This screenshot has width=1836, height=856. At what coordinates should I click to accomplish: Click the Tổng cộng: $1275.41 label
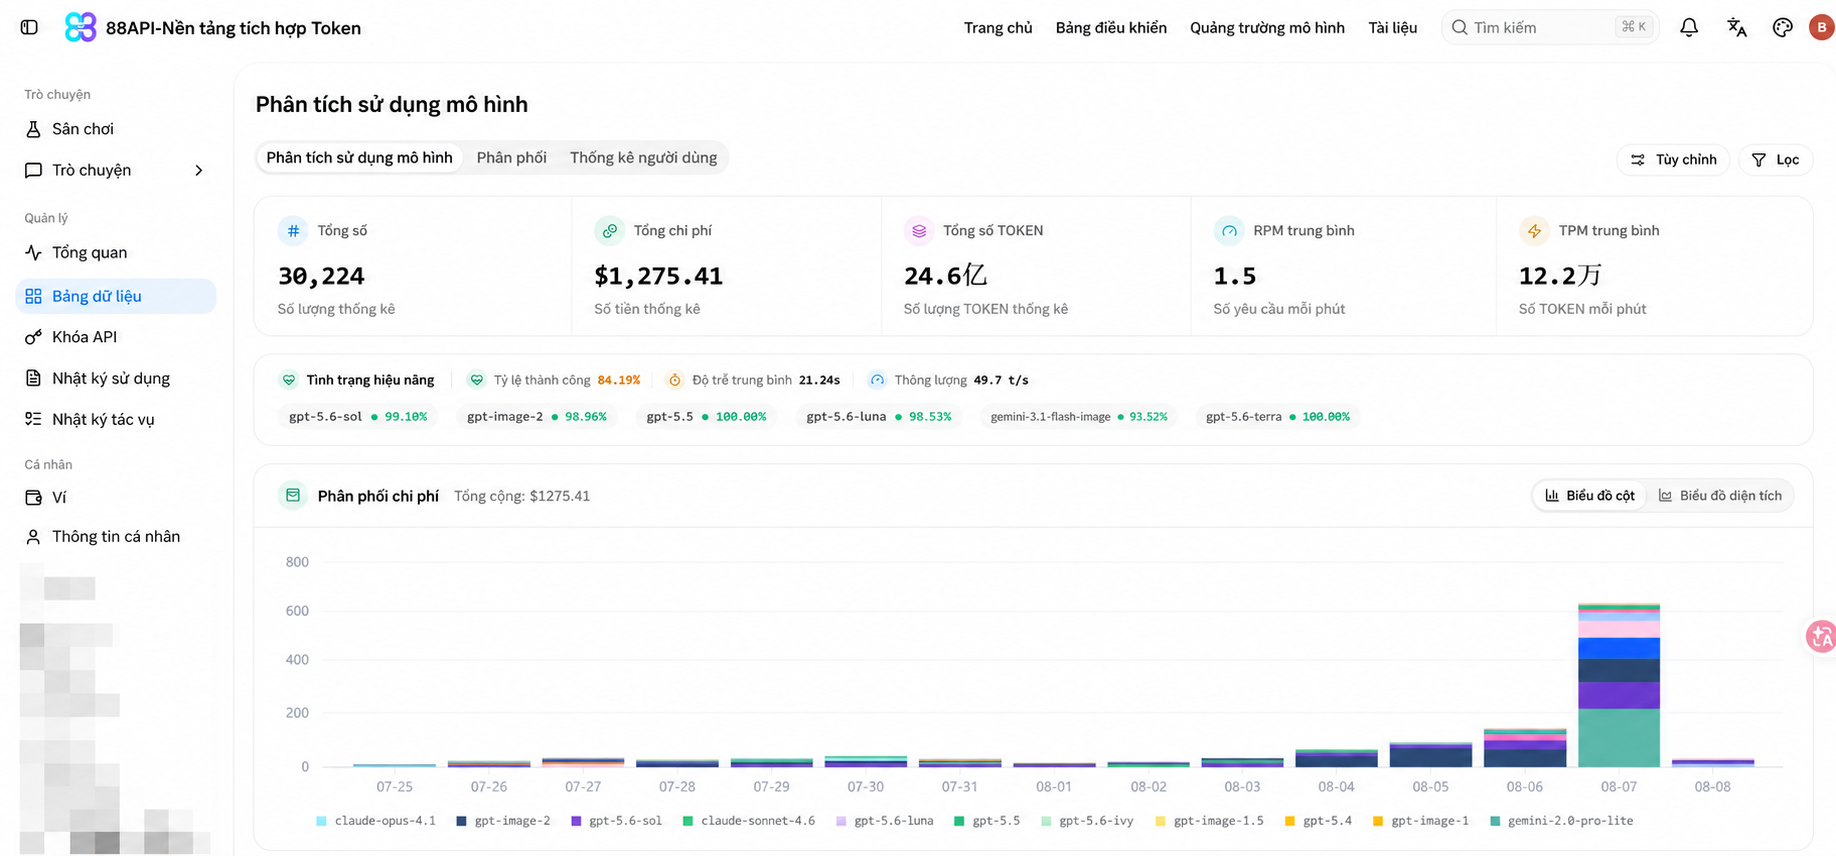tap(522, 496)
